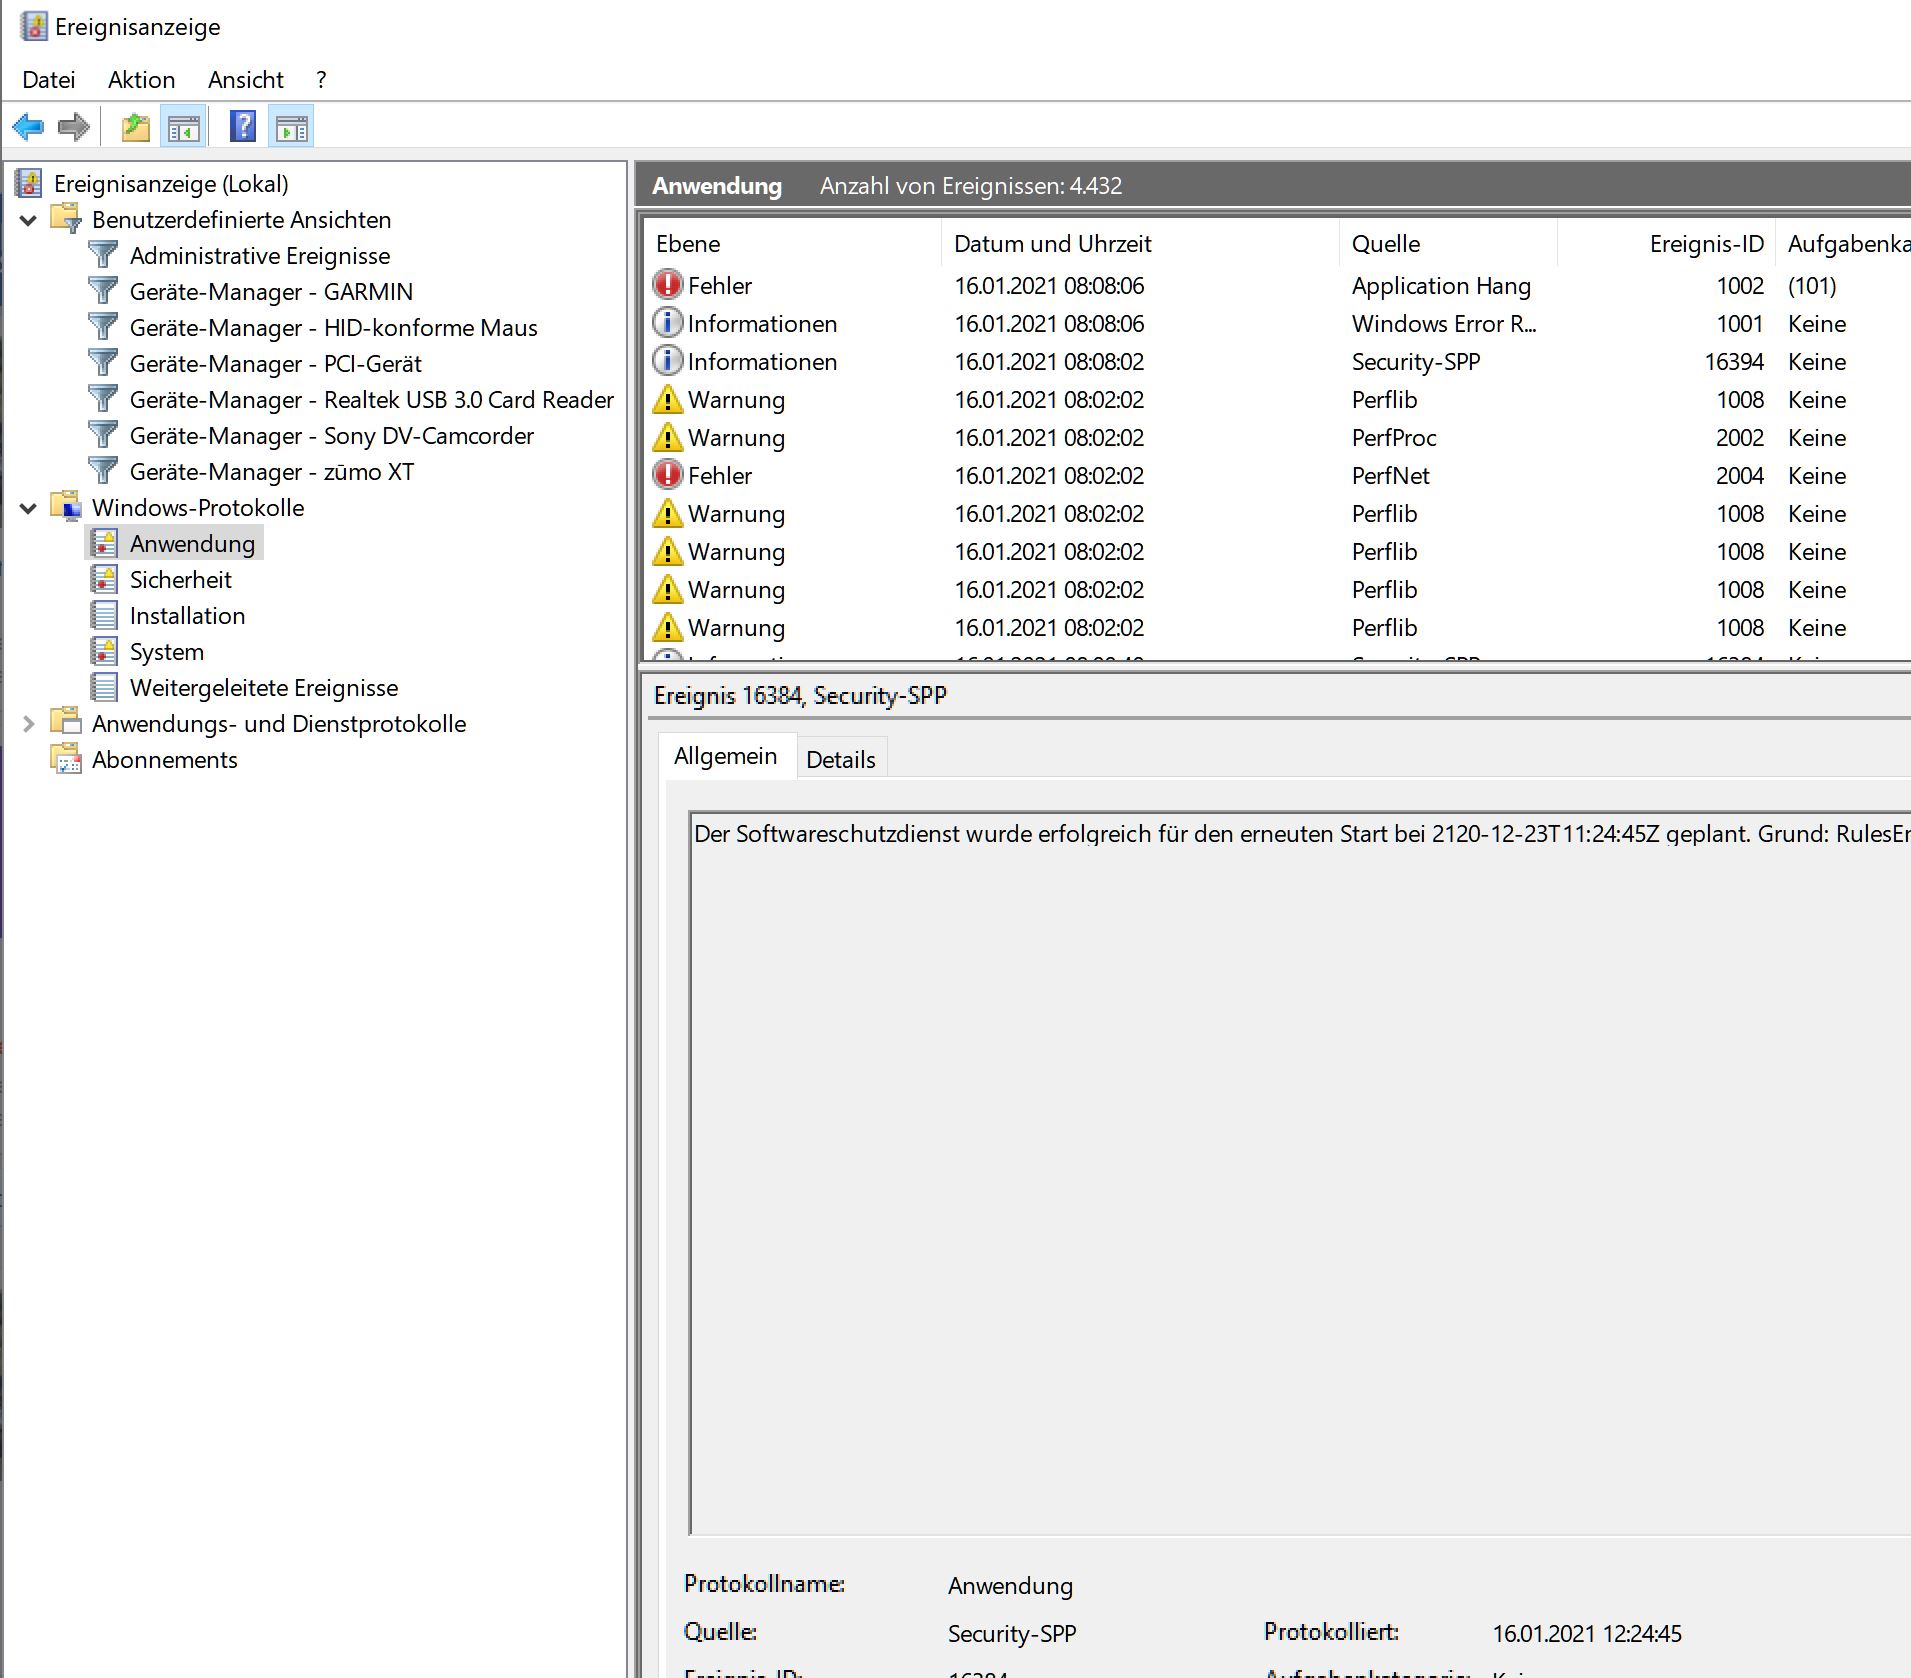Screen dimensions: 1911x1678
Task: Select Geräte-Manager - Sony DV-Camcorder view
Action: [332, 436]
